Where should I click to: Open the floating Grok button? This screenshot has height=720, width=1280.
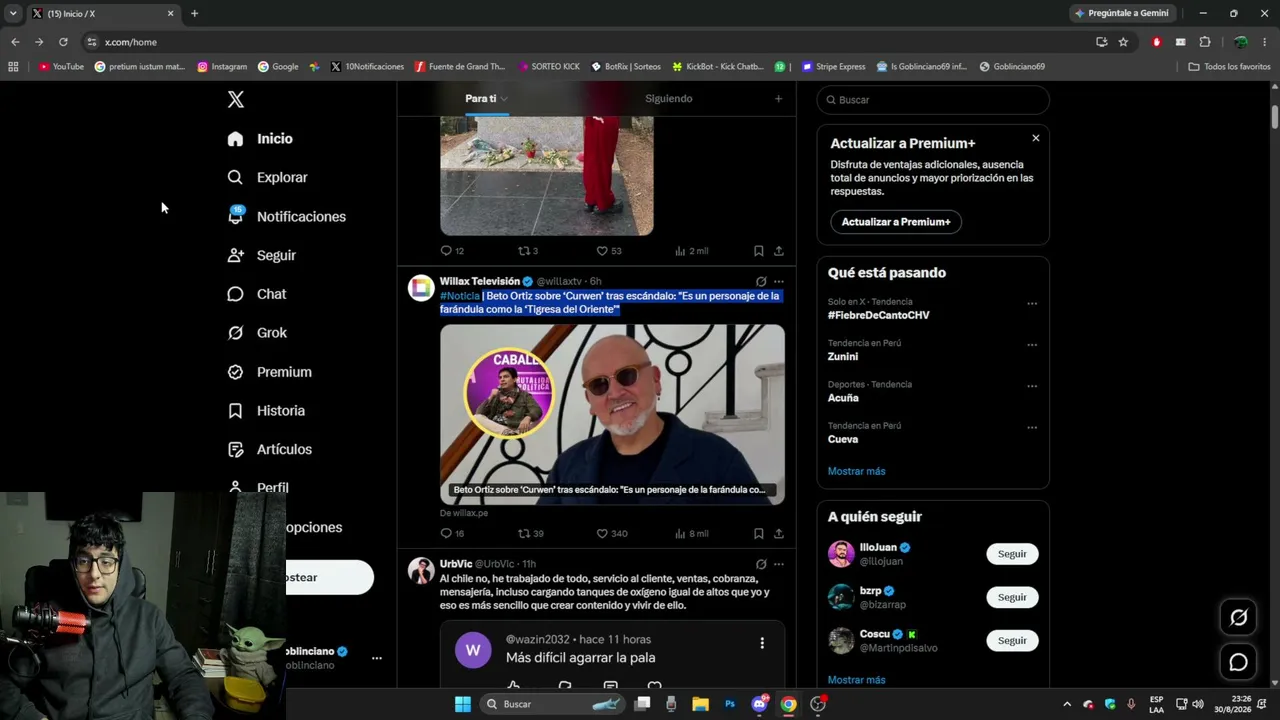click(1238, 618)
